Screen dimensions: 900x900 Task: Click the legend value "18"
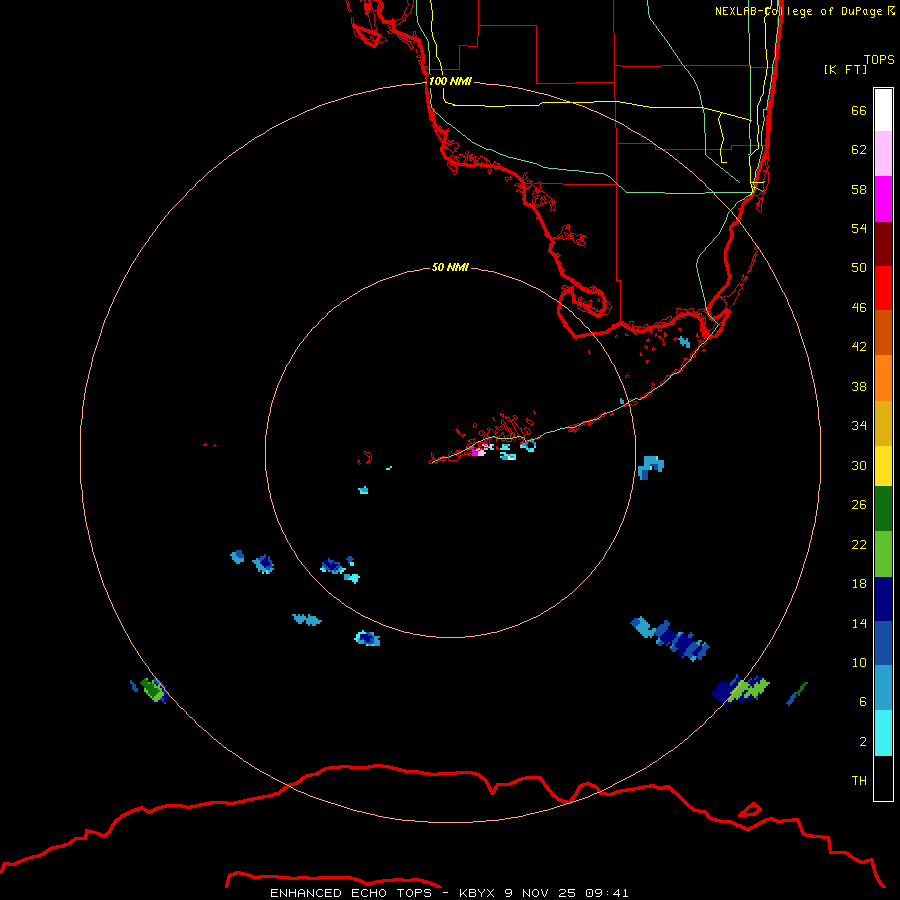(859, 584)
